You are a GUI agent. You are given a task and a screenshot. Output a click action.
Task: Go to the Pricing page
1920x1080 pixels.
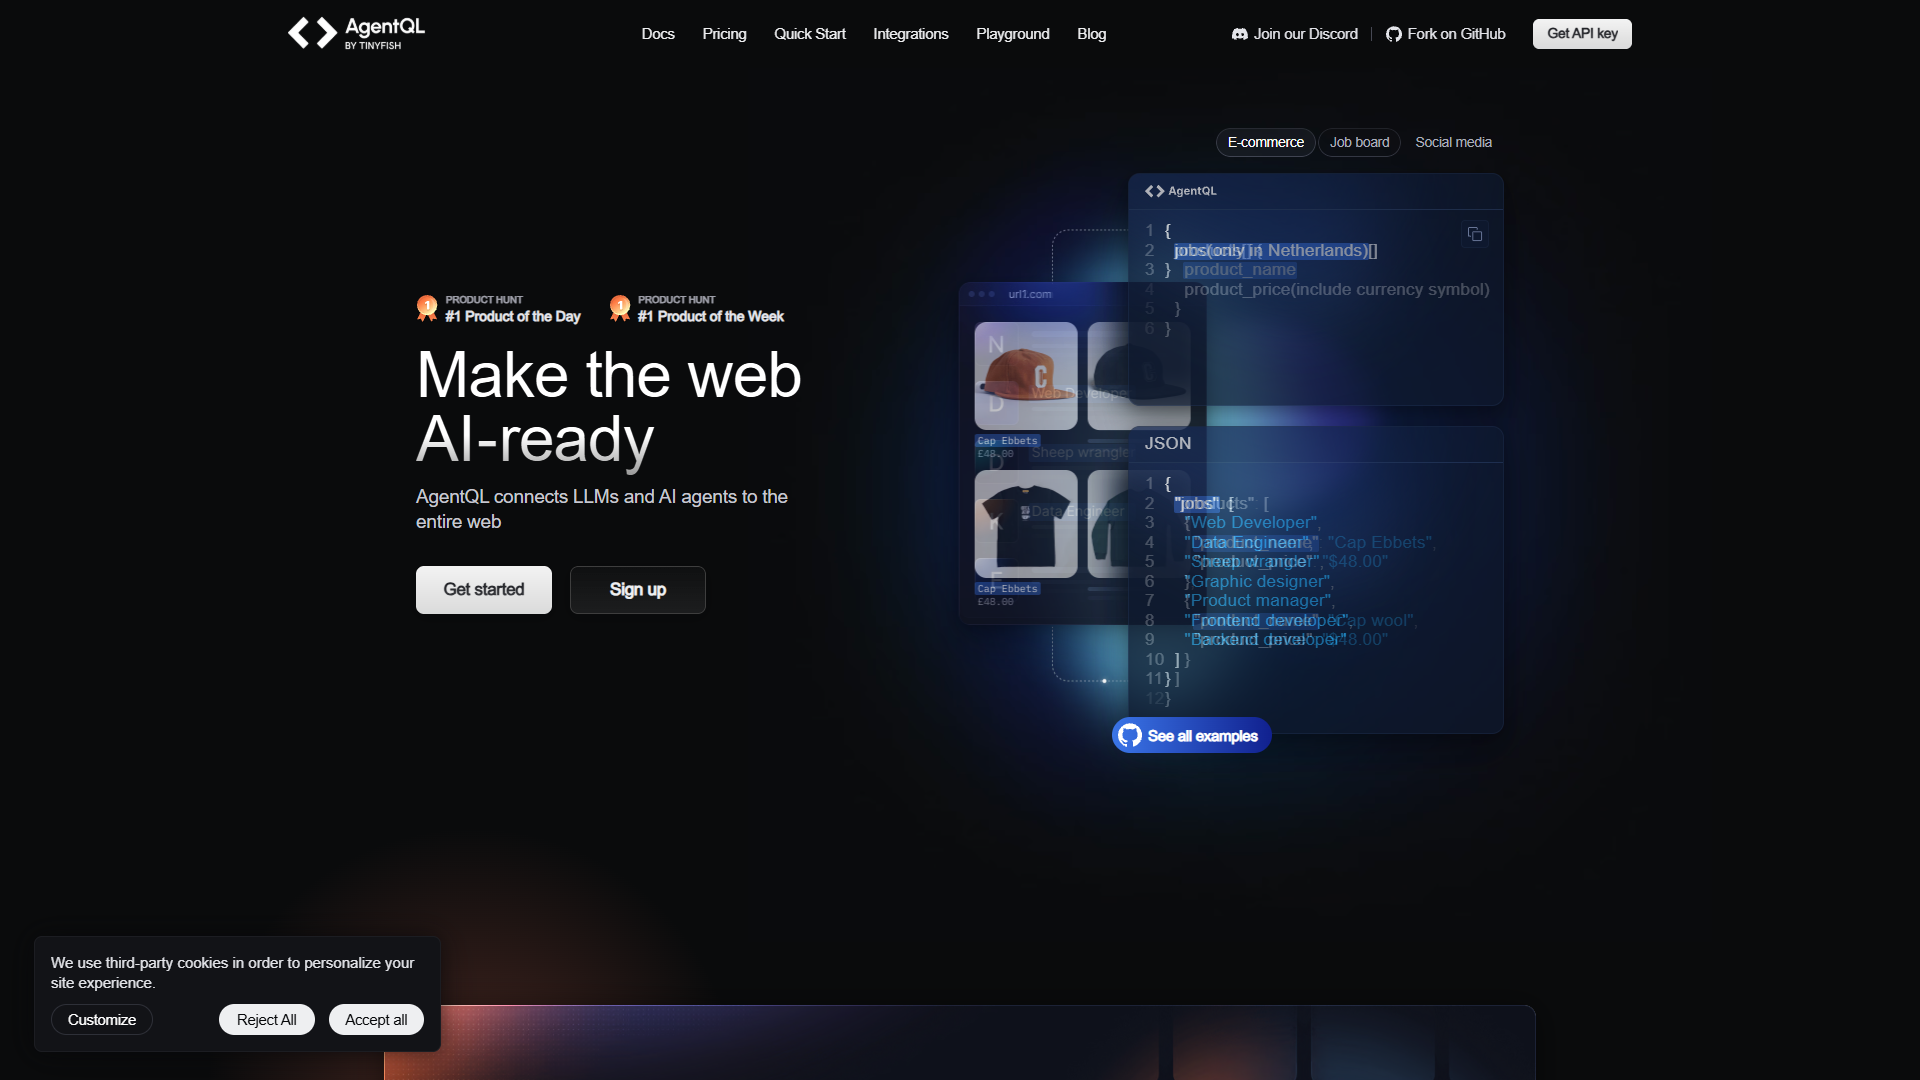(x=724, y=34)
